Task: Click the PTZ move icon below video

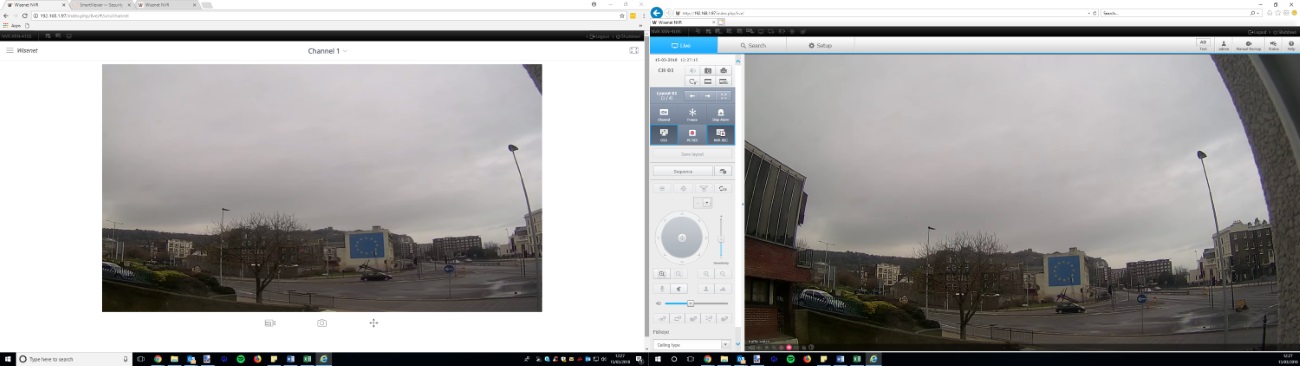Action: pos(373,323)
